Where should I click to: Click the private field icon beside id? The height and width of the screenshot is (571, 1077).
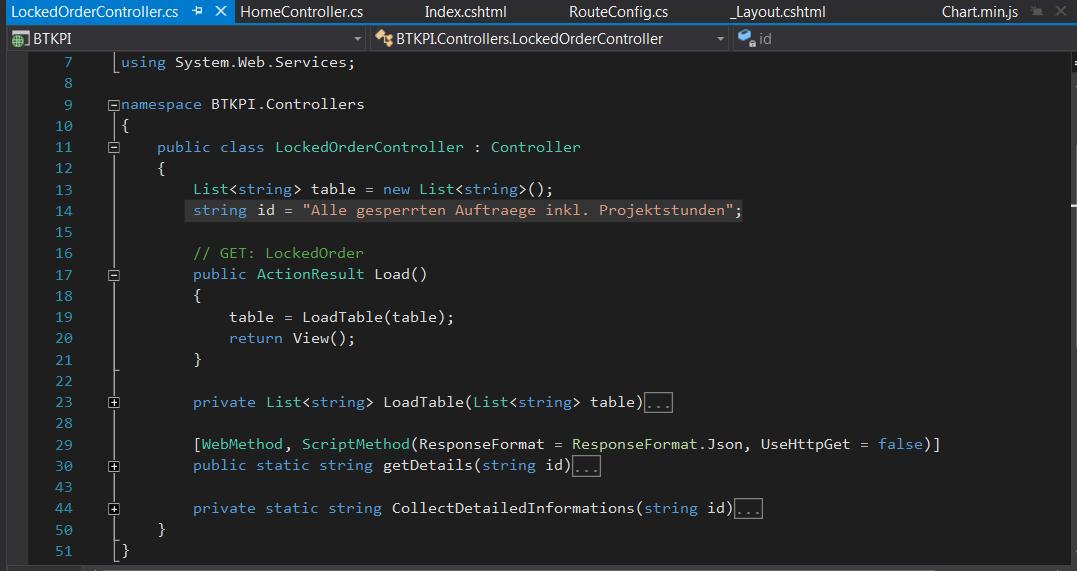(747, 38)
